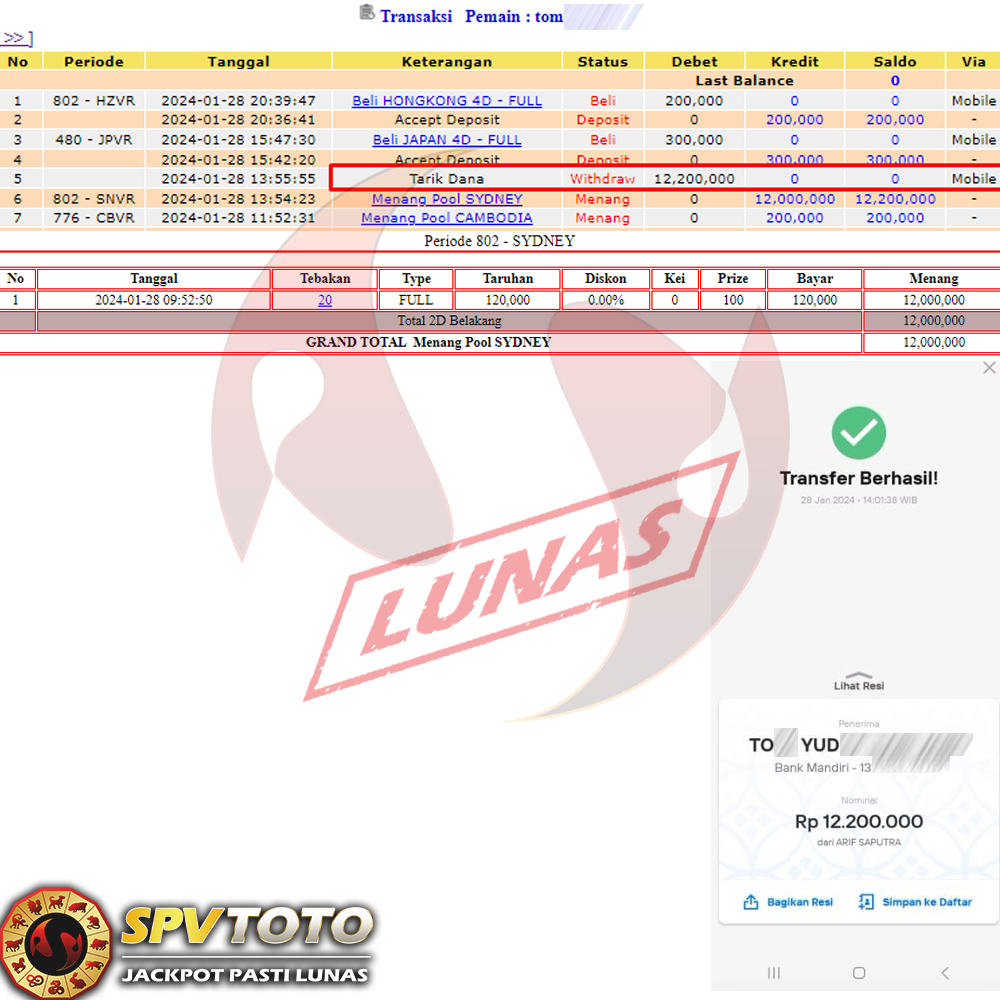Viewport: 1000px width, 1000px height.
Task: Click the Last Balance value 0
Action: [x=894, y=81]
